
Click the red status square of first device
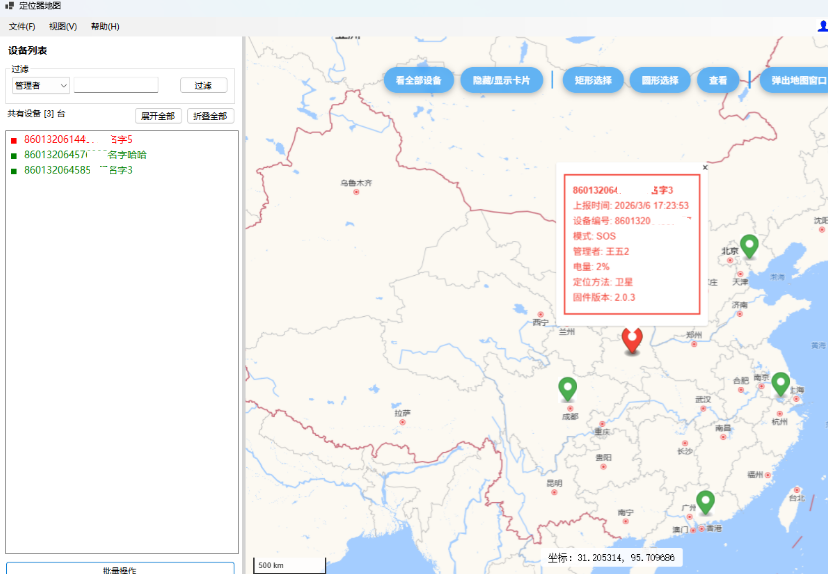tap(14, 140)
